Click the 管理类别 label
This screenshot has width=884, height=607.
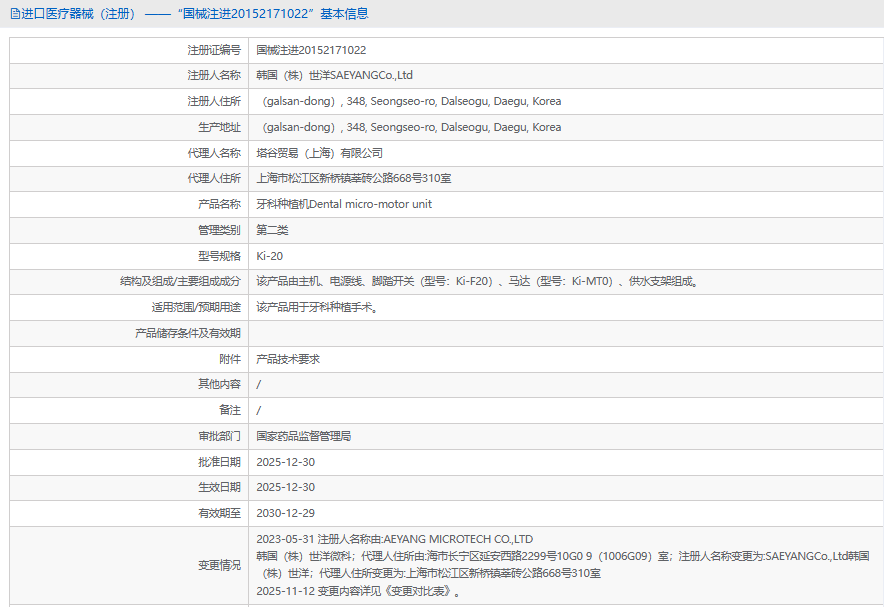[219, 230]
